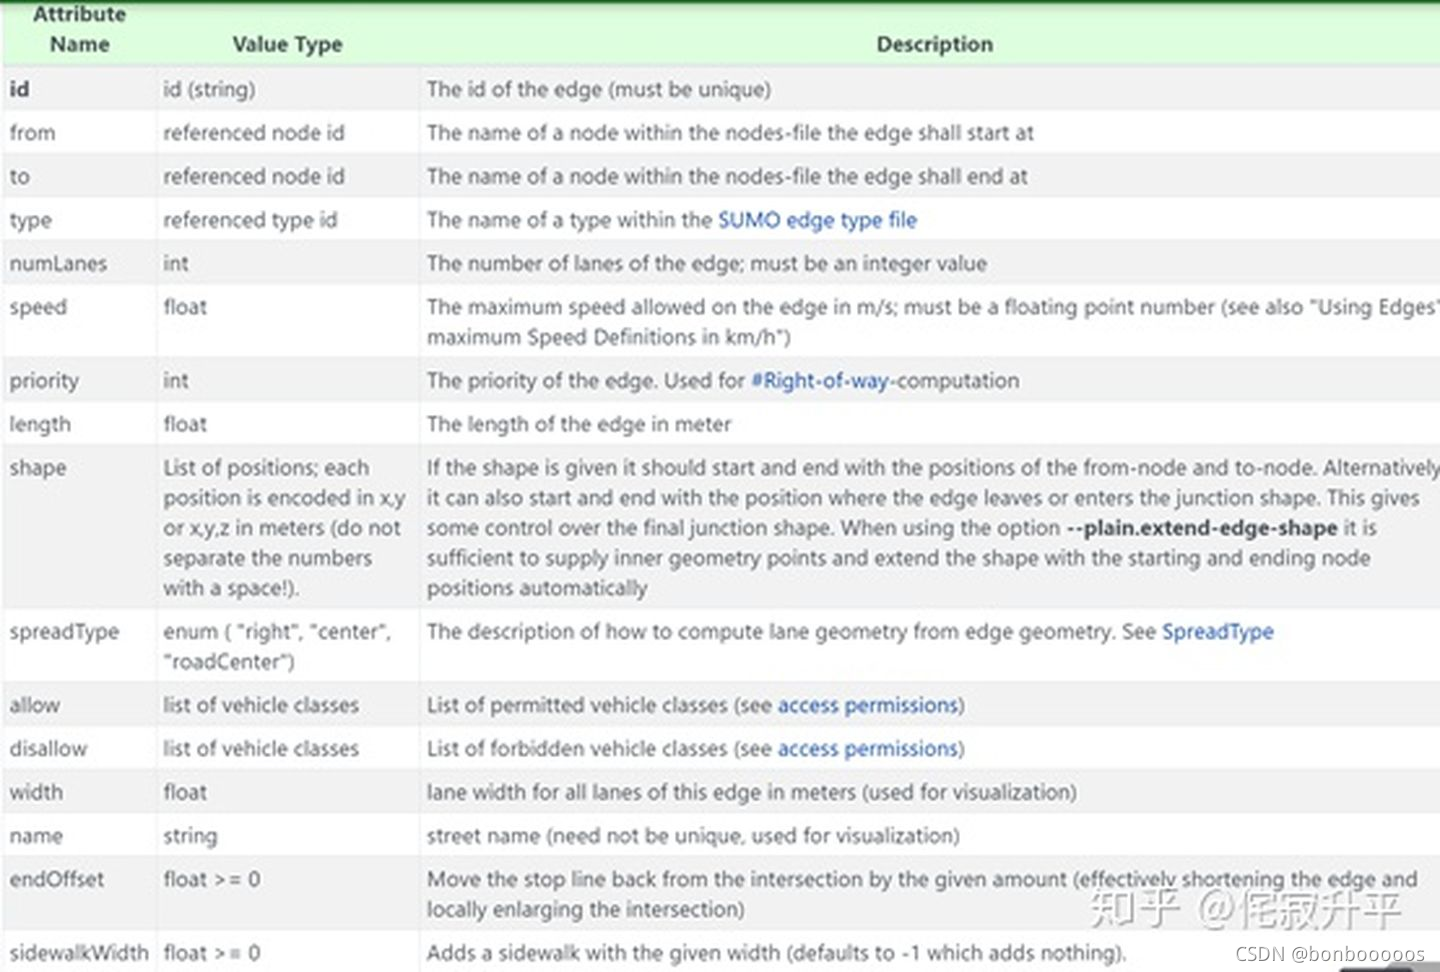Click 'the edge shall start at' description
Image resolution: width=1440 pixels, height=972 pixels.
730,133
